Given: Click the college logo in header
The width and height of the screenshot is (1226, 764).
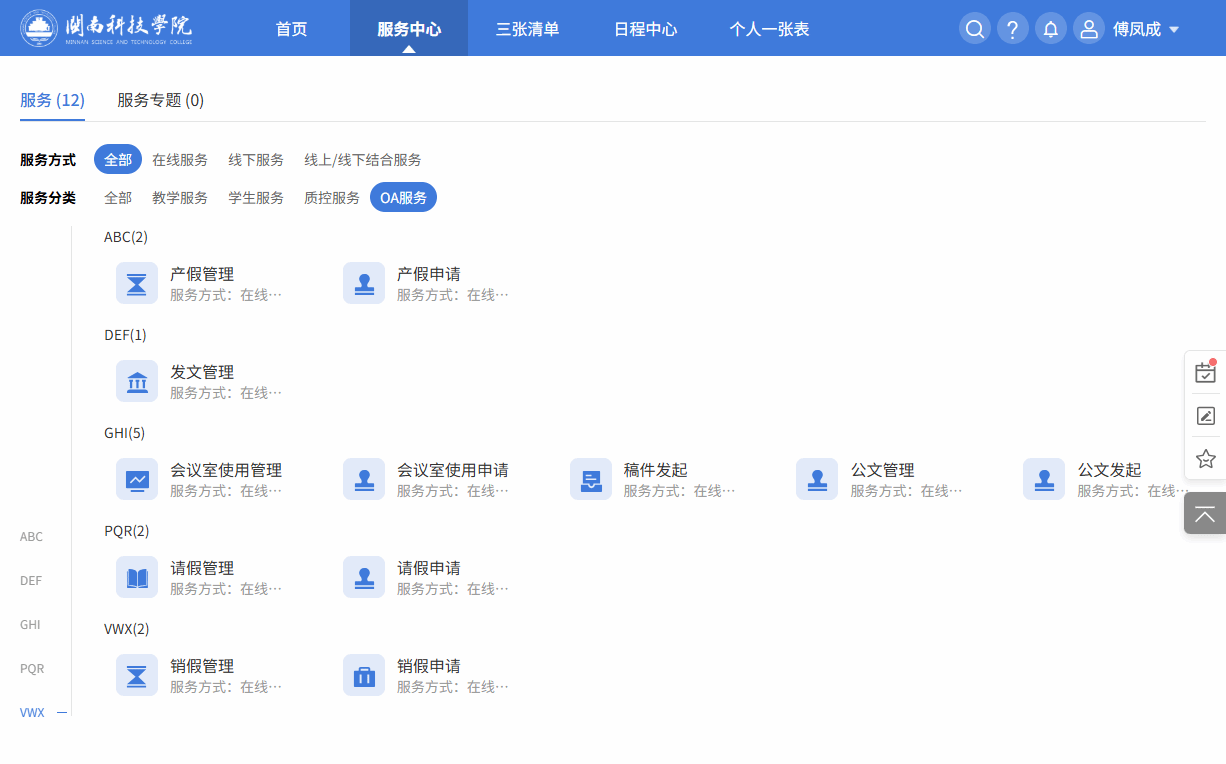Looking at the screenshot, I should (106, 28).
